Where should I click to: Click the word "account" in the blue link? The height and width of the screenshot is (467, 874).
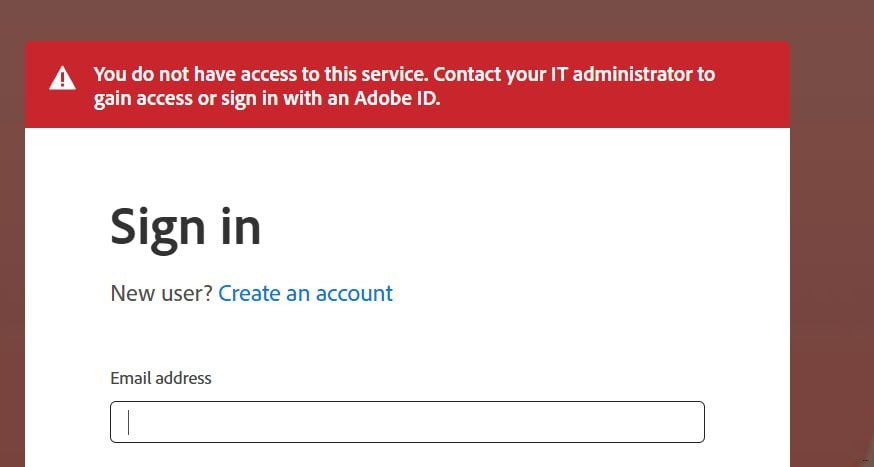(354, 293)
